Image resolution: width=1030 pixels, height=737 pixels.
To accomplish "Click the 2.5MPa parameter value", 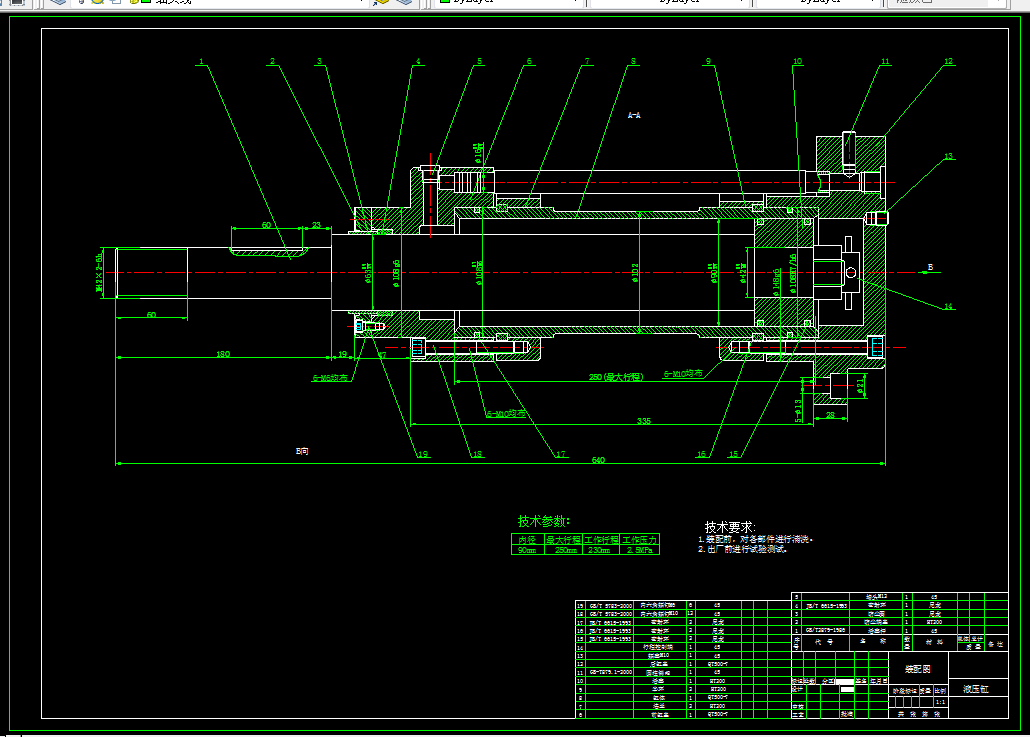I will (x=640, y=550).
